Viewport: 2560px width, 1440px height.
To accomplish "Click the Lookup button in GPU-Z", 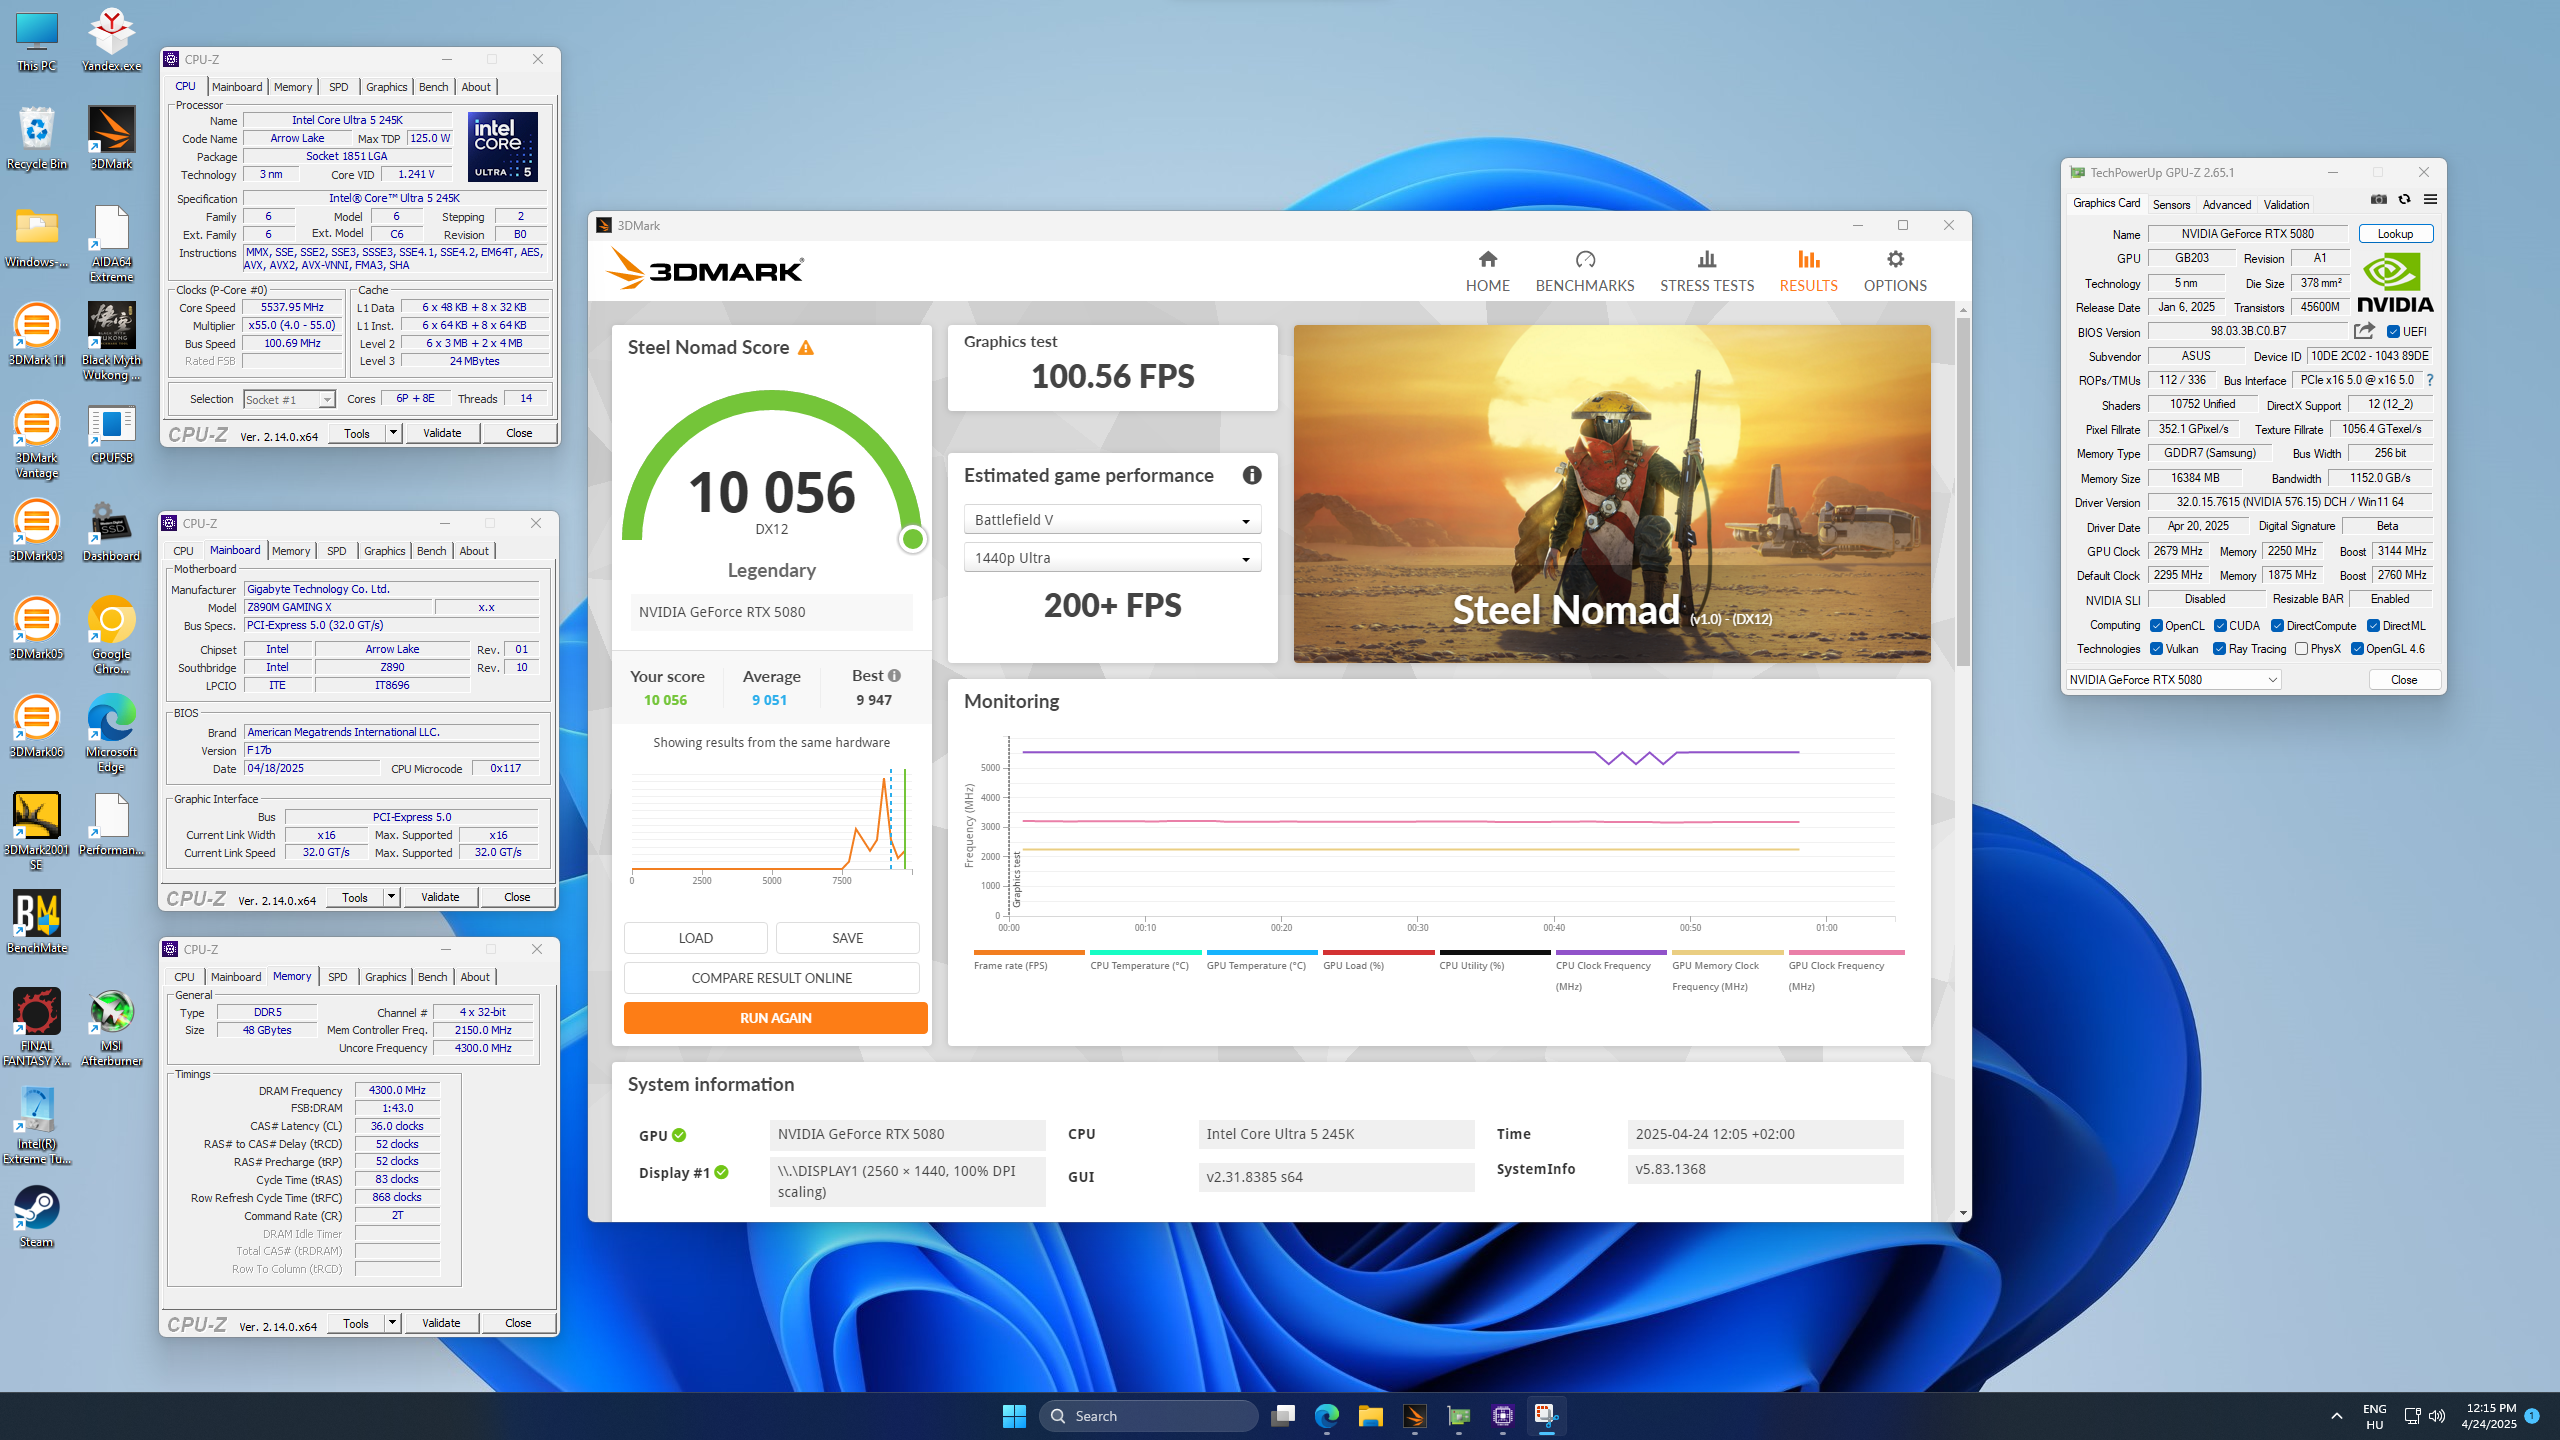I will pos(2395,234).
